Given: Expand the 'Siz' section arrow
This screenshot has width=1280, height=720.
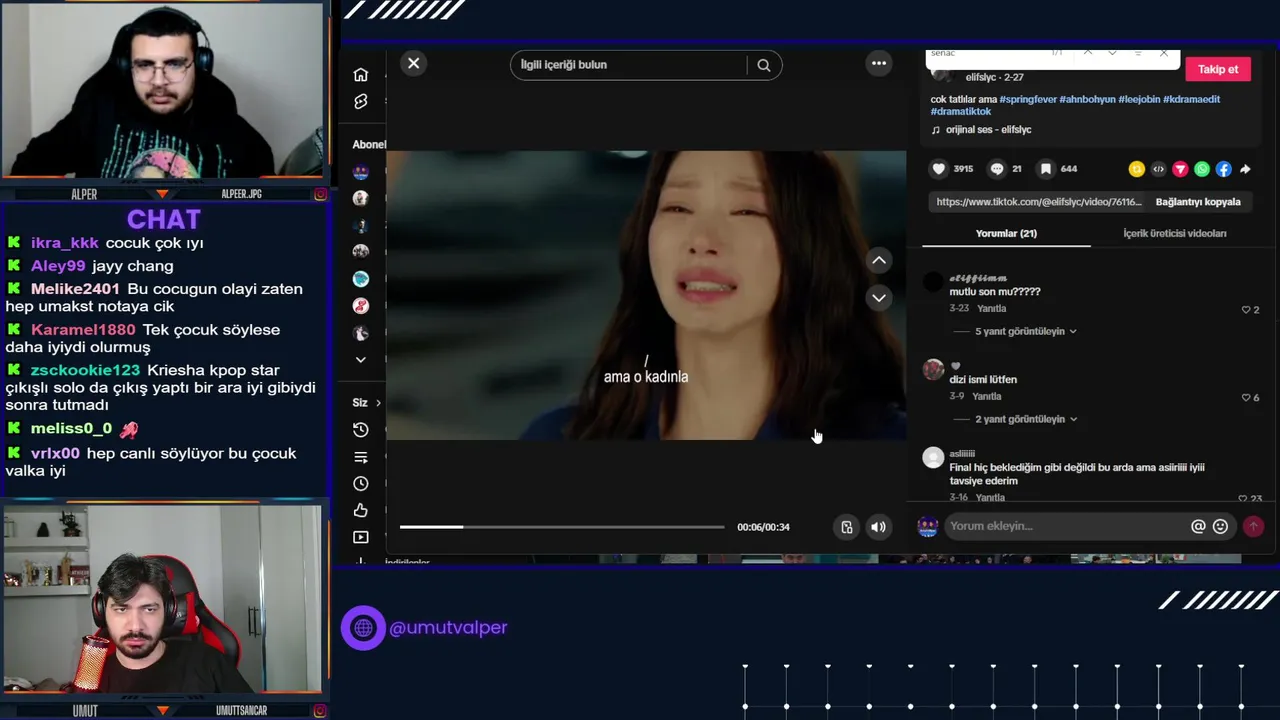Looking at the screenshot, I should pyautogui.click(x=378, y=403).
